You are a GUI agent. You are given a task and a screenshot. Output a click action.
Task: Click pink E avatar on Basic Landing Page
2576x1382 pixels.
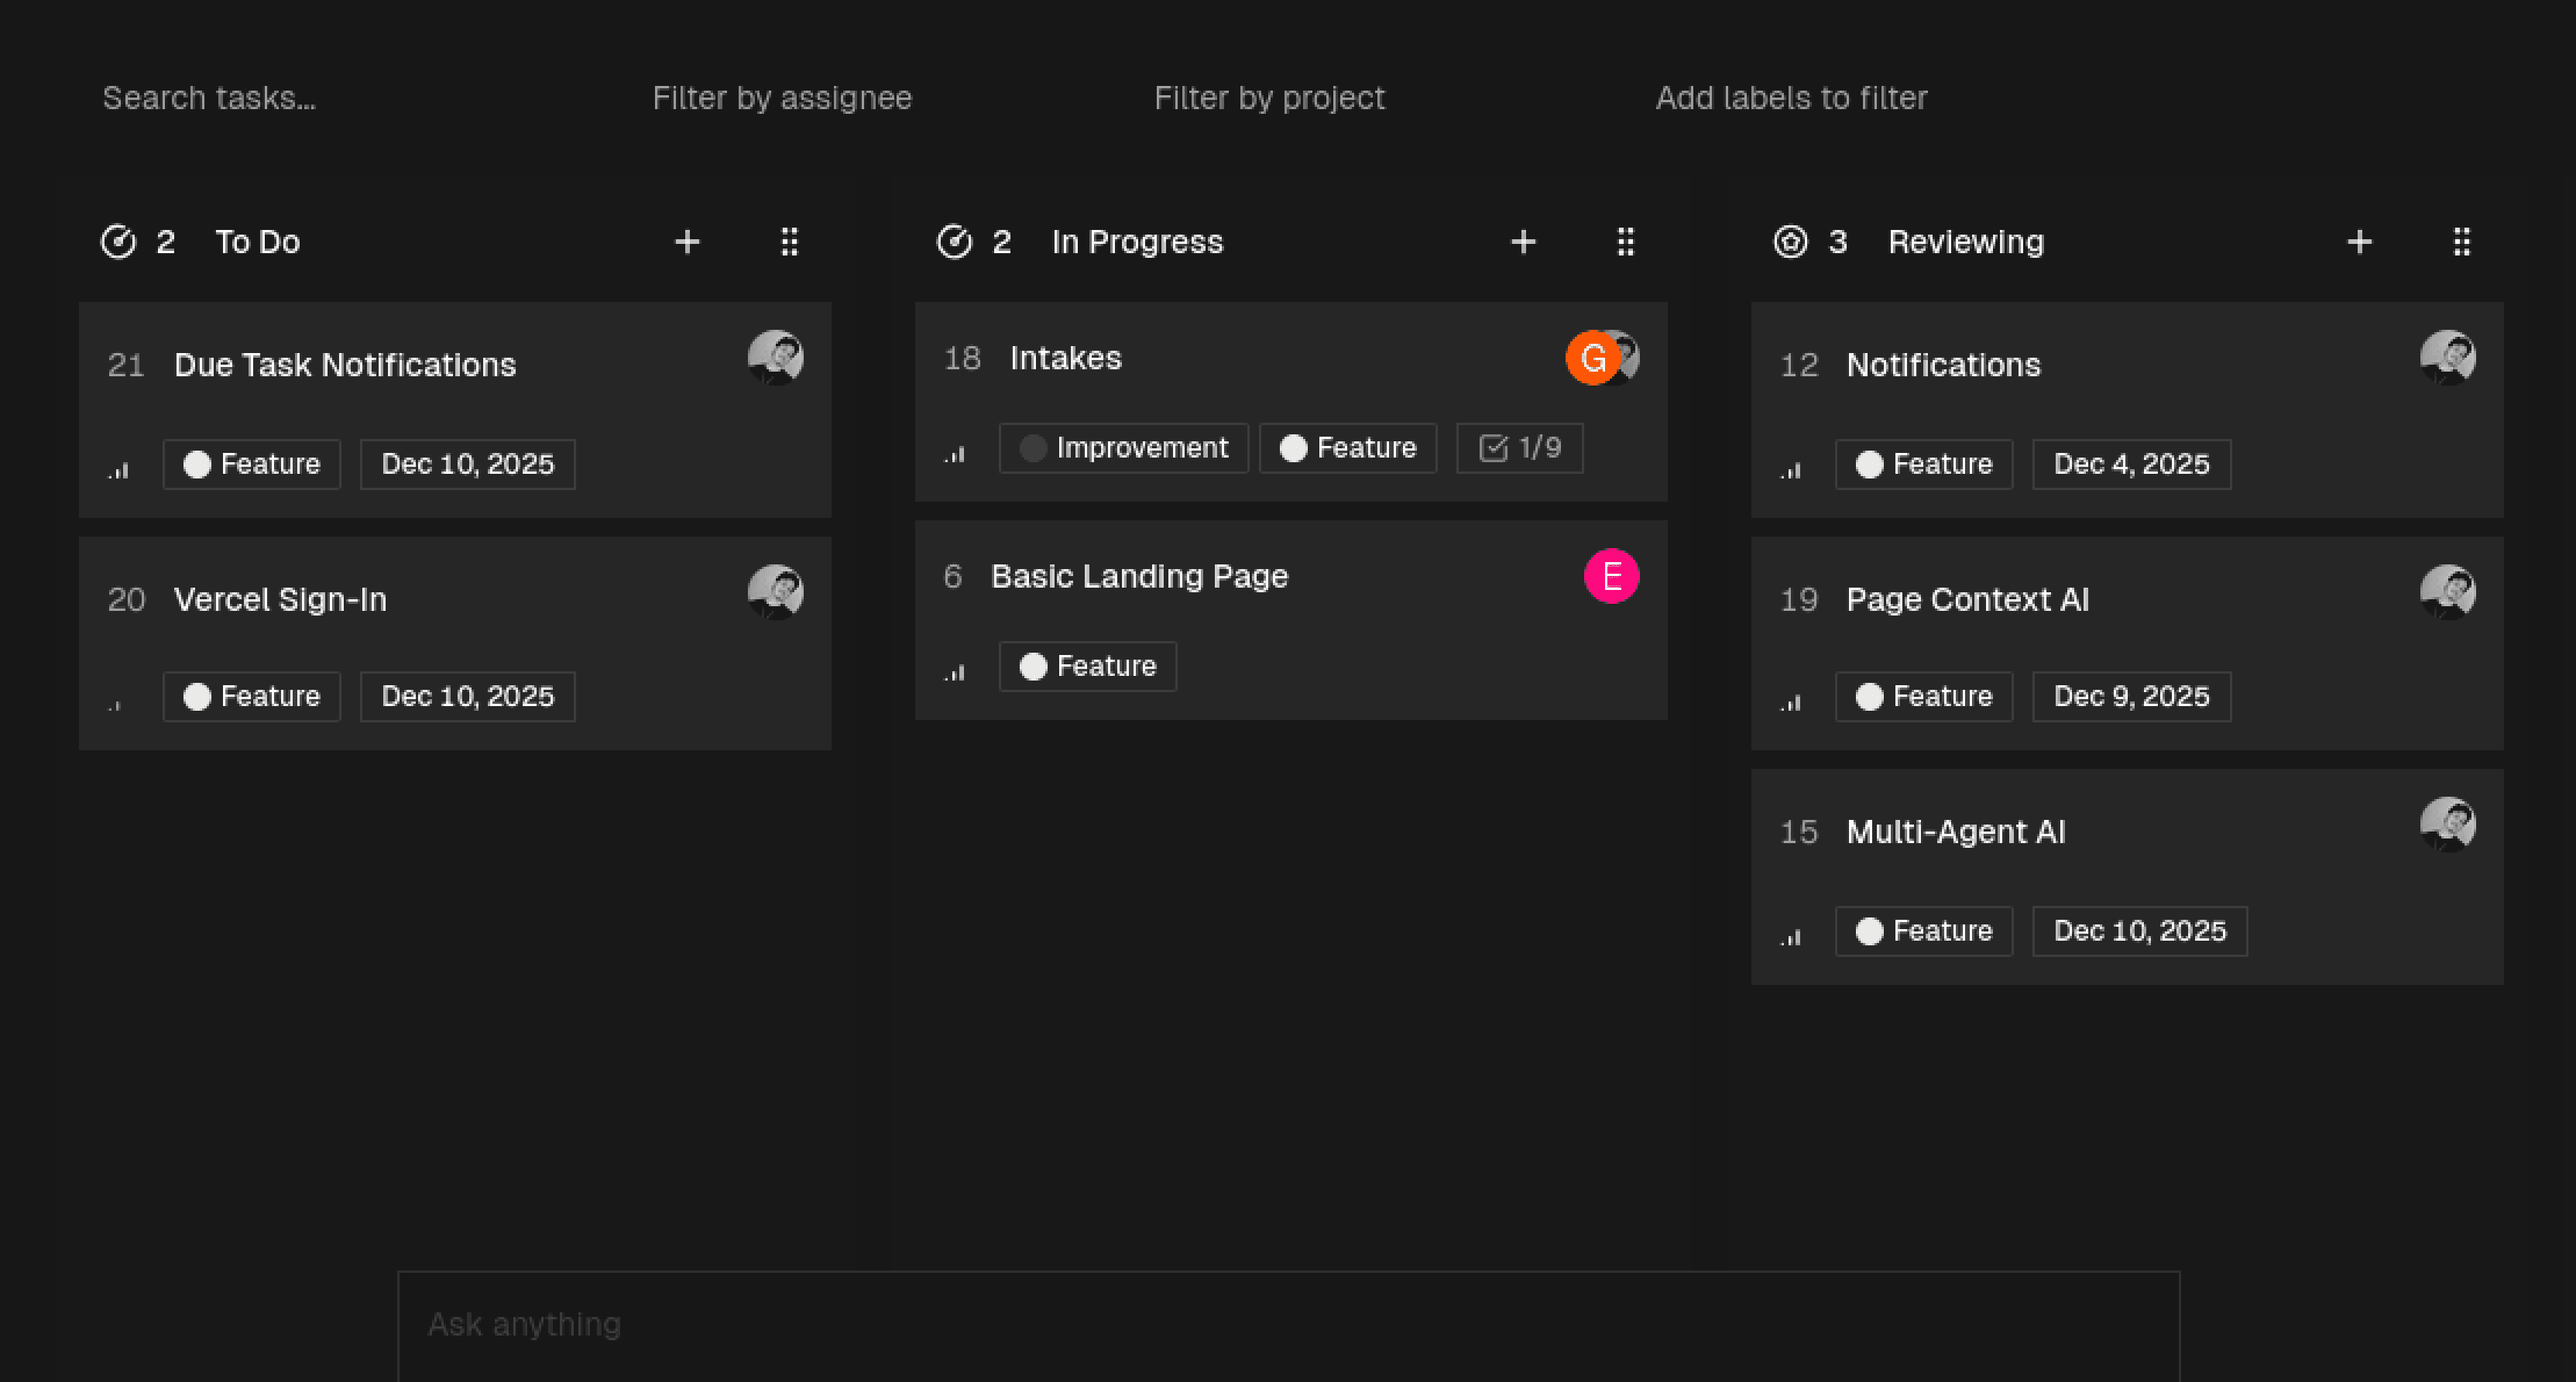(1611, 576)
